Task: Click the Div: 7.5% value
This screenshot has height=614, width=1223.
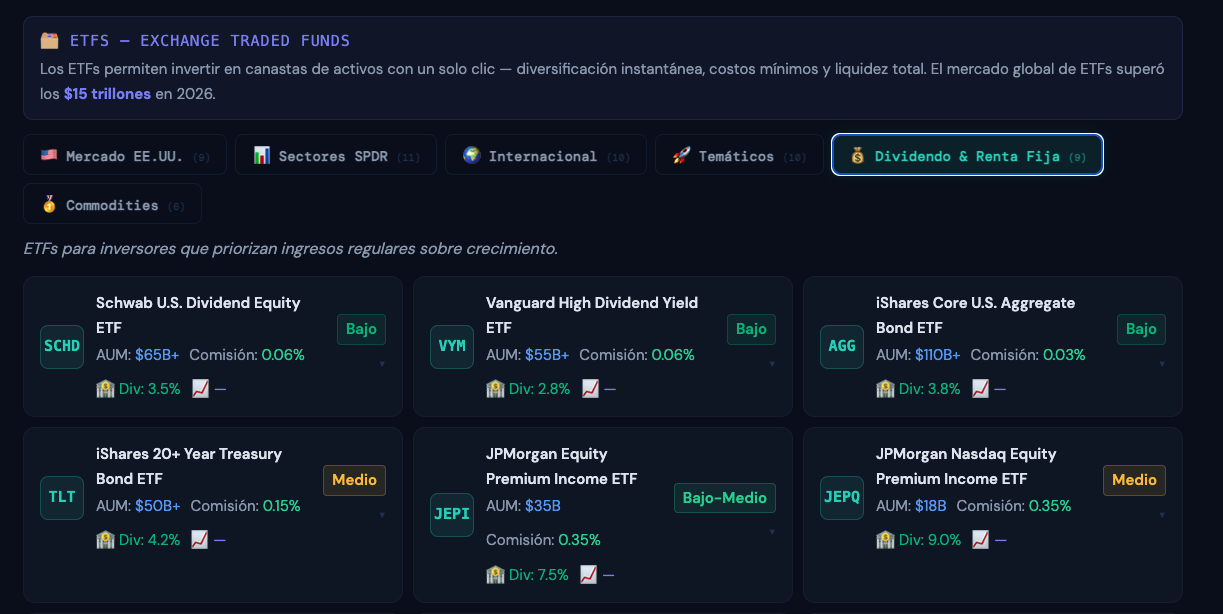Action: [538, 575]
